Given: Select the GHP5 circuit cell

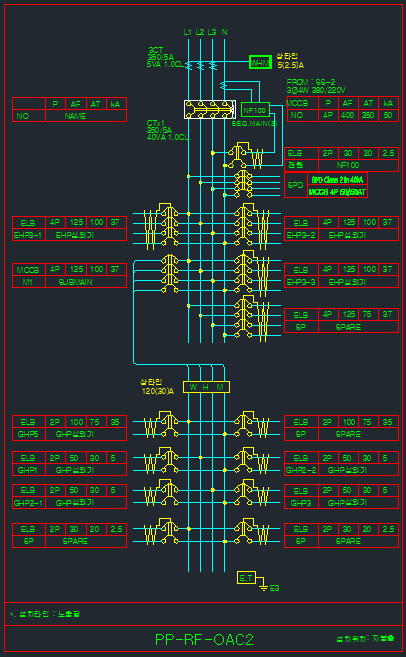Looking at the screenshot, I should coord(29,434).
